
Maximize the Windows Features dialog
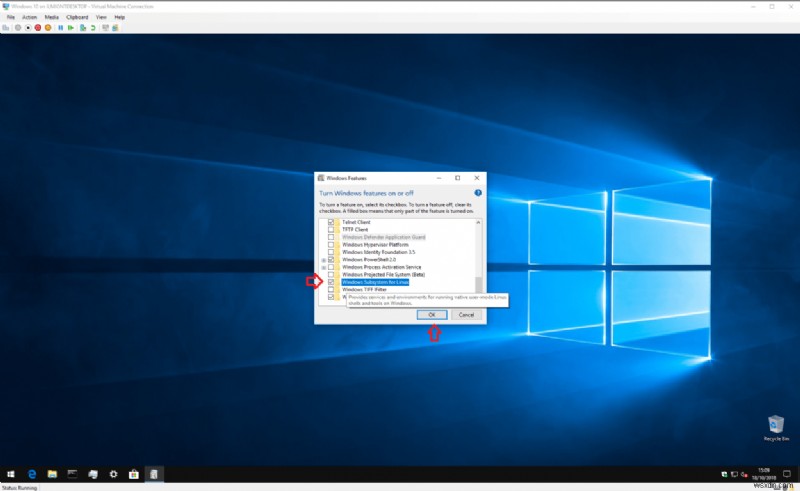458,178
